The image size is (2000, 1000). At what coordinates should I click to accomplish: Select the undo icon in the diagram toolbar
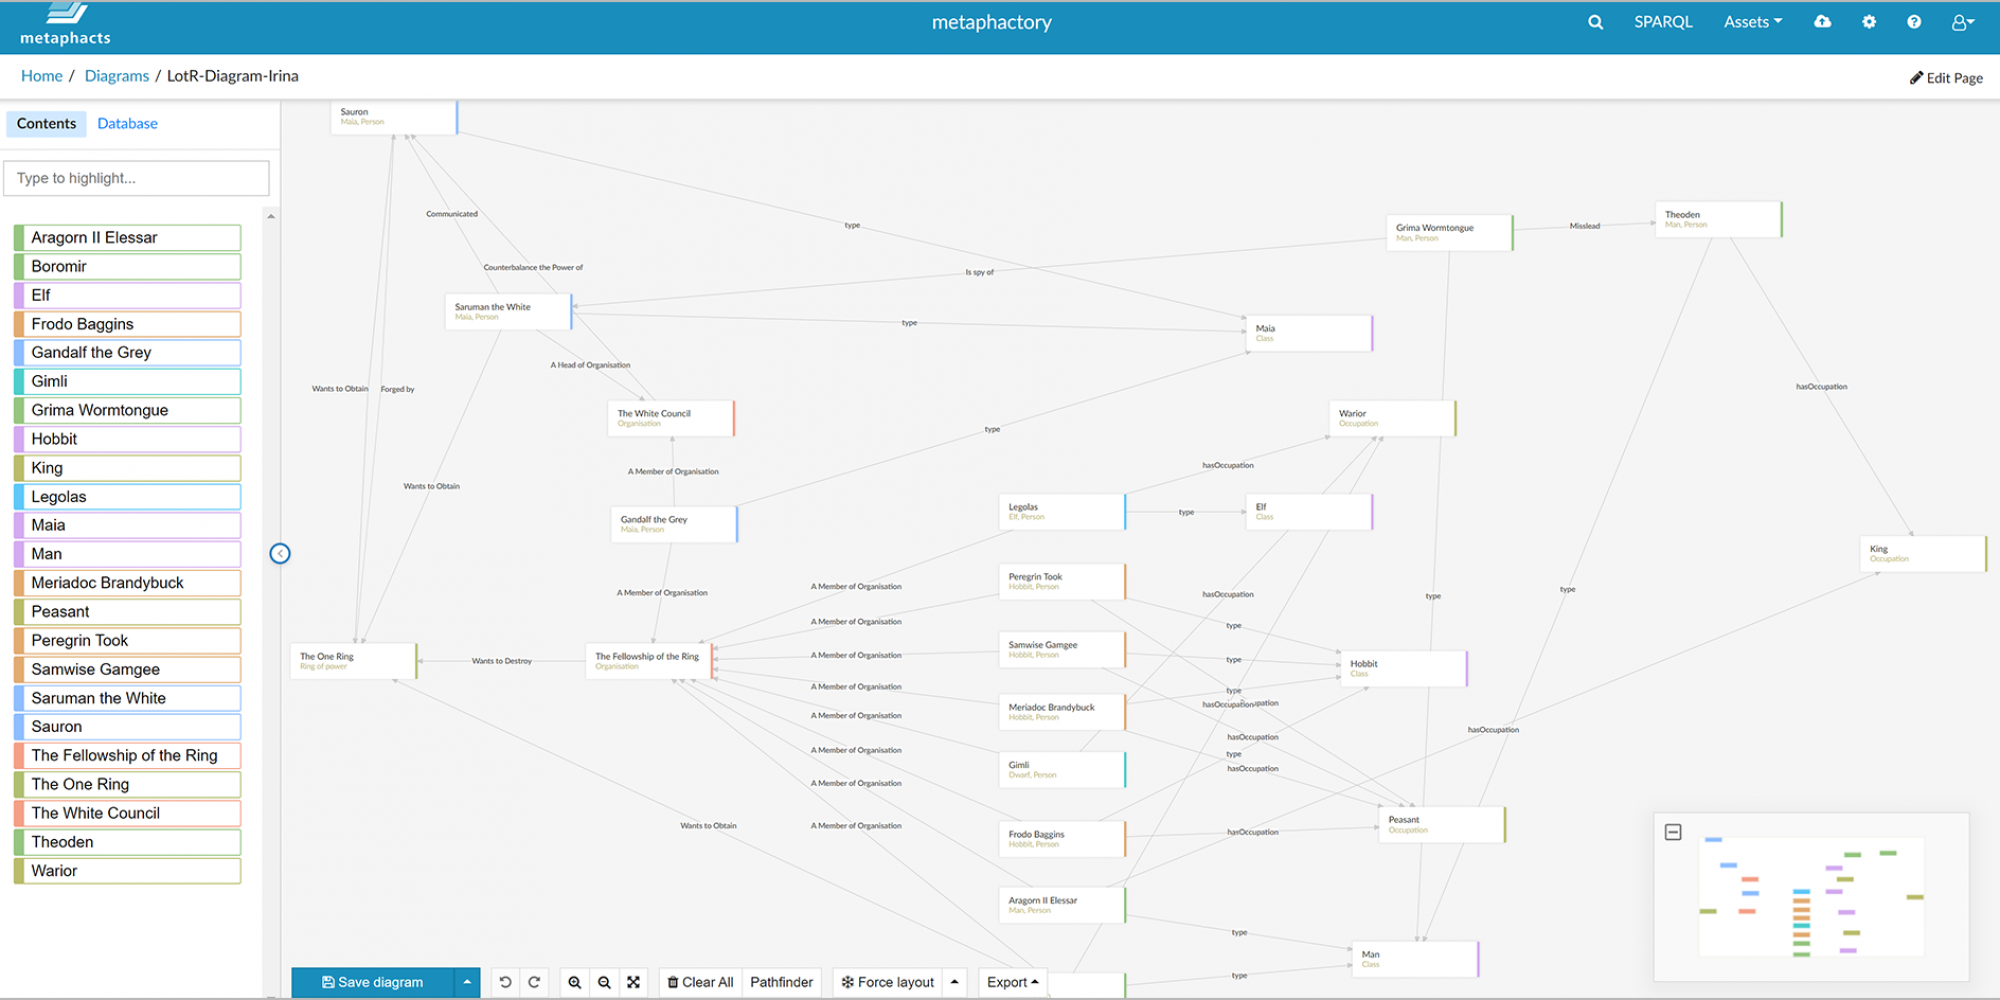tap(505, 982)
